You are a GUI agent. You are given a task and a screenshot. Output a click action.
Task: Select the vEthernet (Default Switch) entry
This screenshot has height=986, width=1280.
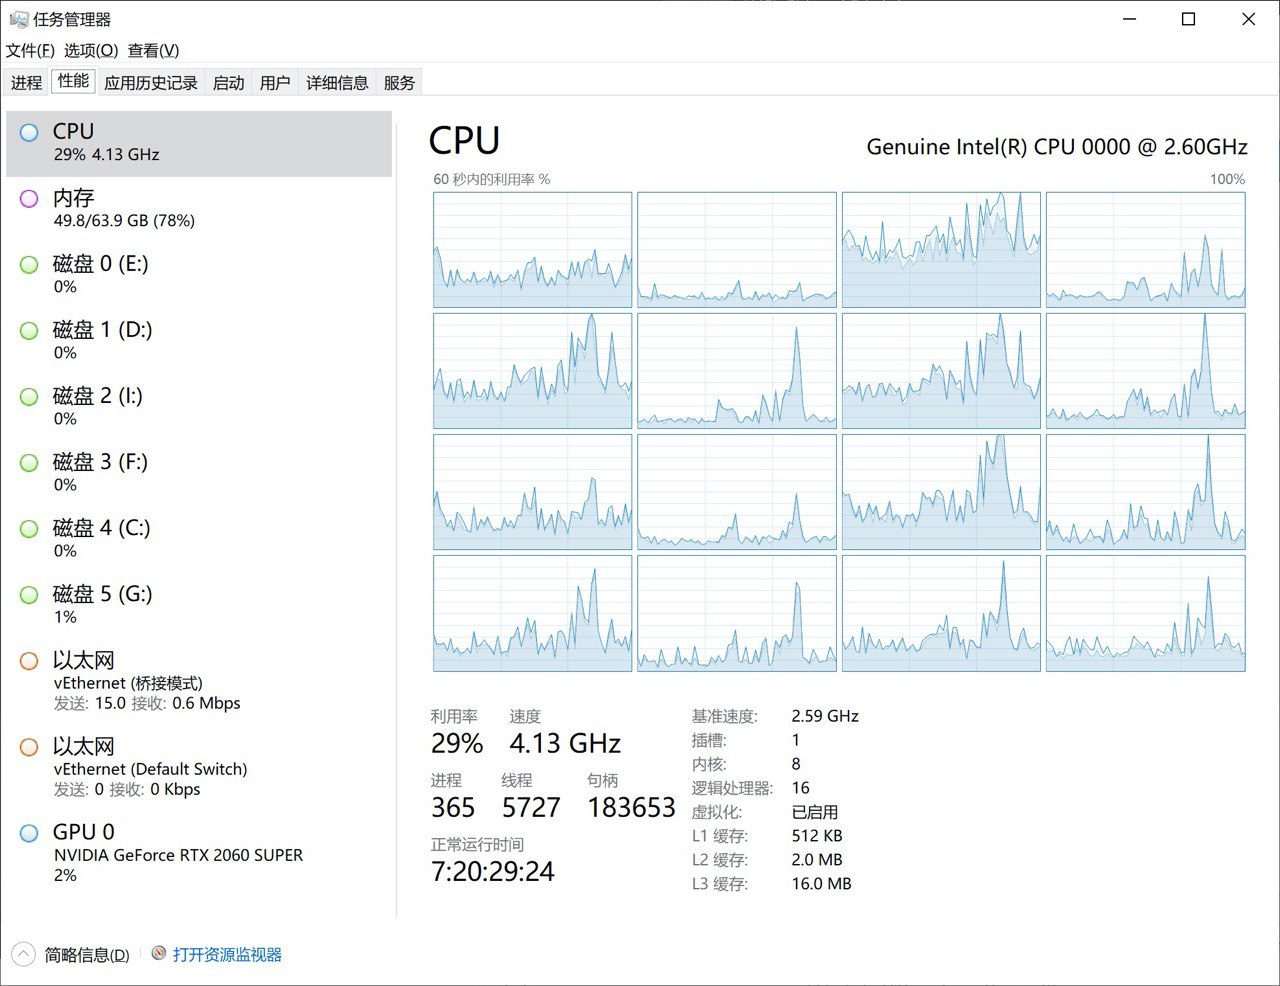pyautogui.click(x=199, y=767)
